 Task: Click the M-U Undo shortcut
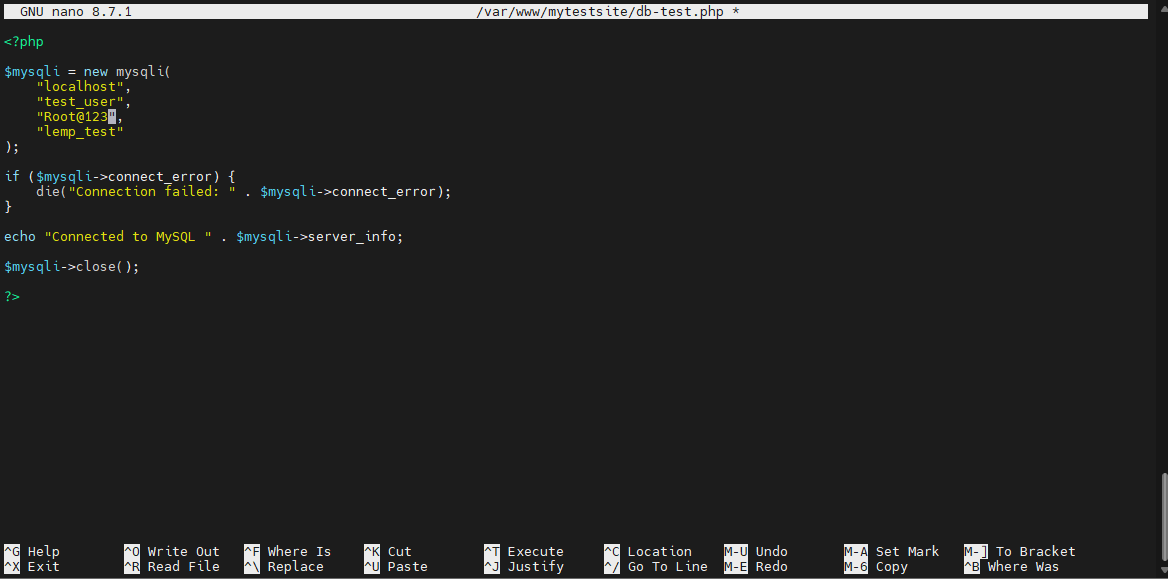coord(756,551)
